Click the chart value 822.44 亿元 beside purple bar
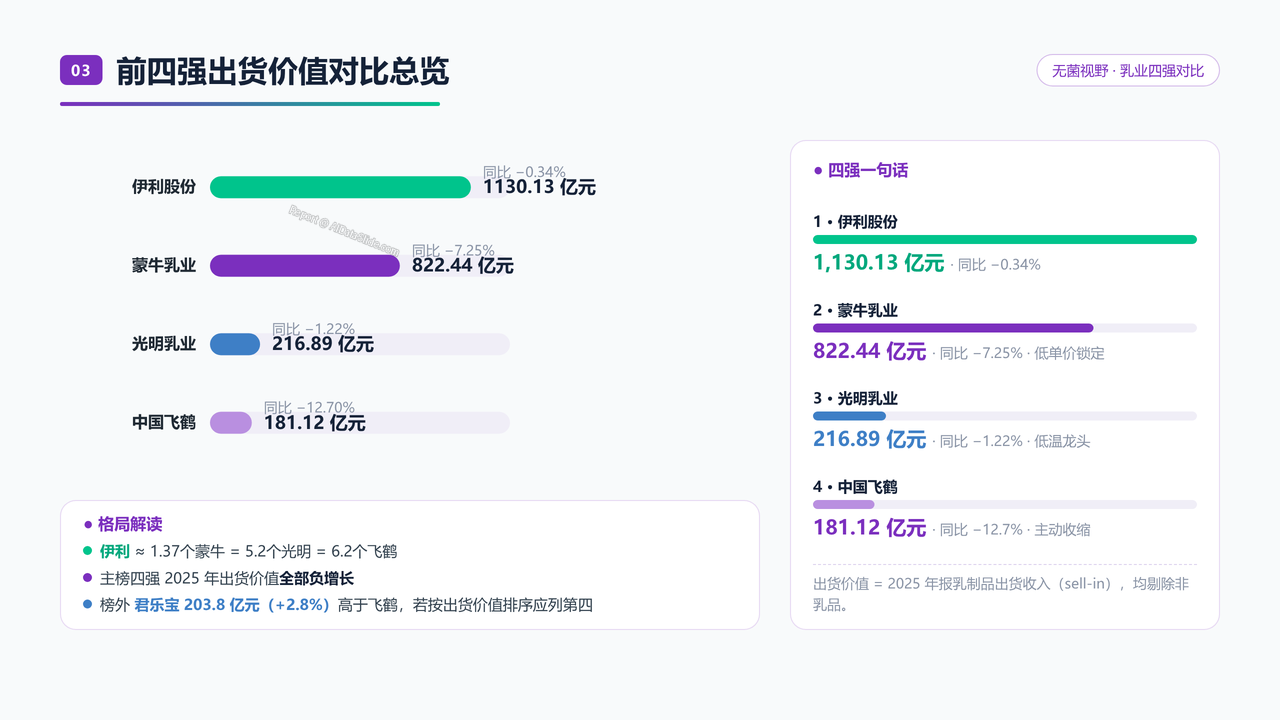This screenshot has height=720, width=1280. (463, 266)
